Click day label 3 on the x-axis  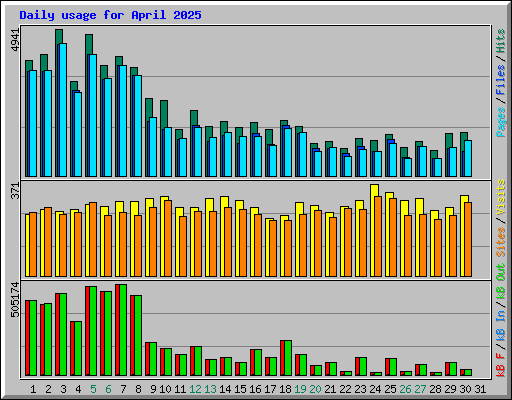[x=63, y=389]
